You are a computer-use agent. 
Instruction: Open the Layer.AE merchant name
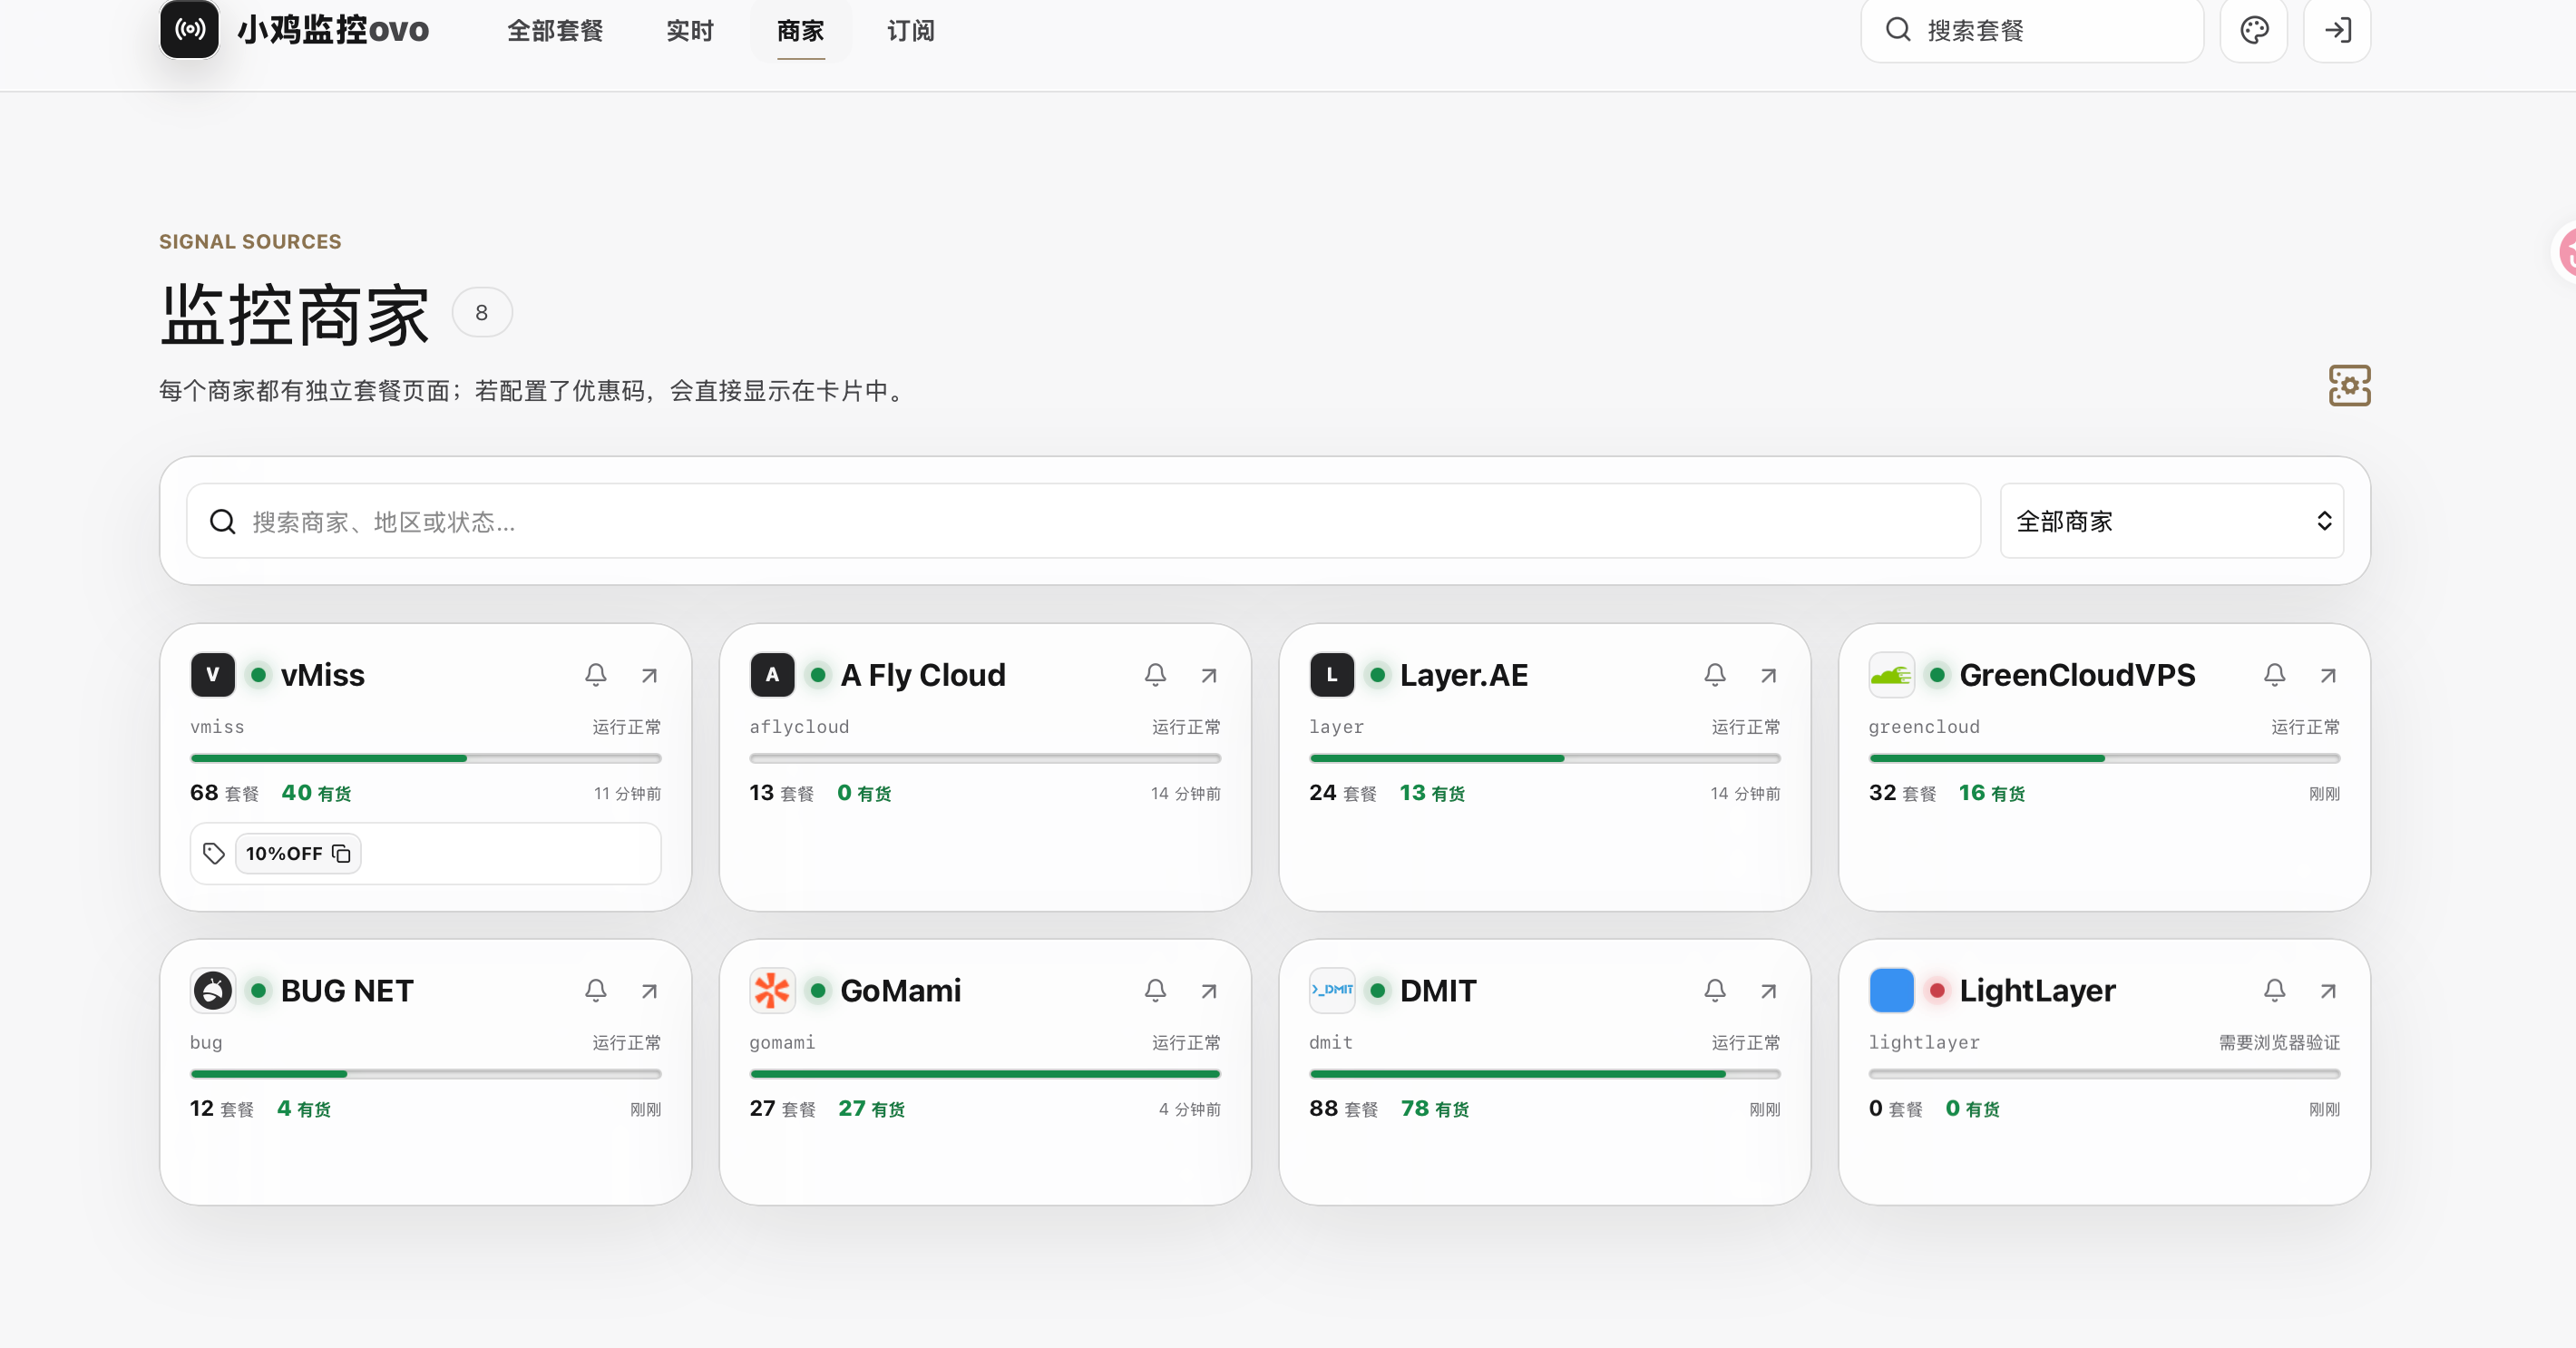[1464, 675]
